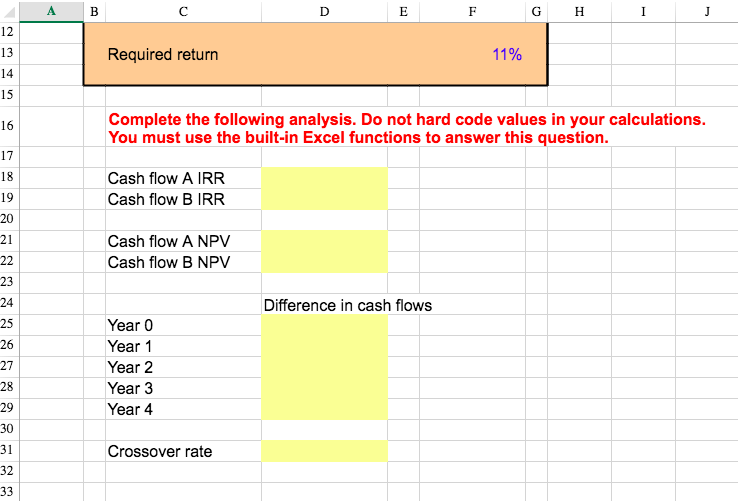Select the Year 0 difference cell
Image resolution: width=738 pixels, height=501 pixels.
324,325
